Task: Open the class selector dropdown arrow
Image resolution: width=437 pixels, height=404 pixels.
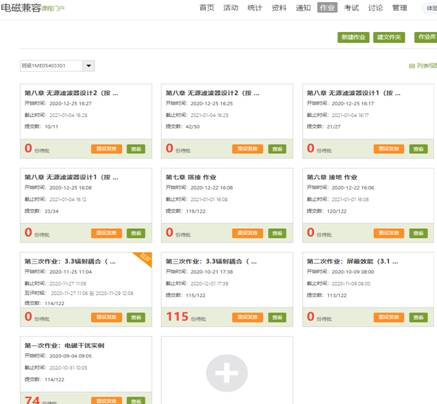Action: pos(89,66)
